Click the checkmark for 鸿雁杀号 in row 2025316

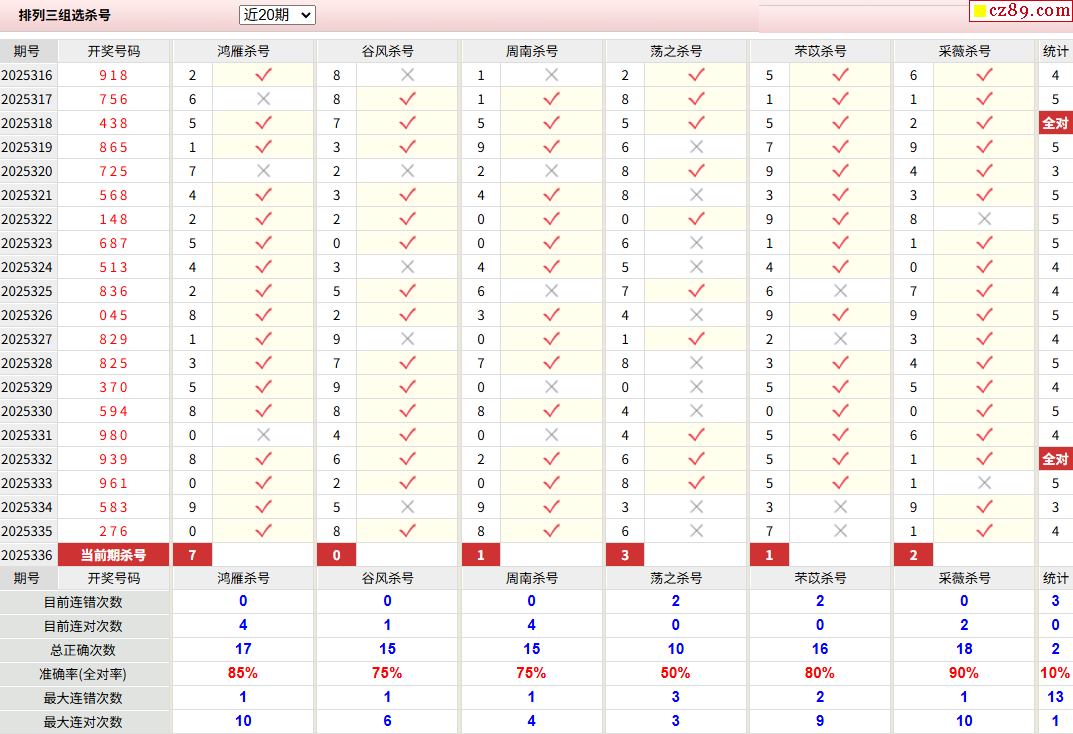click(x=263, y=75)
